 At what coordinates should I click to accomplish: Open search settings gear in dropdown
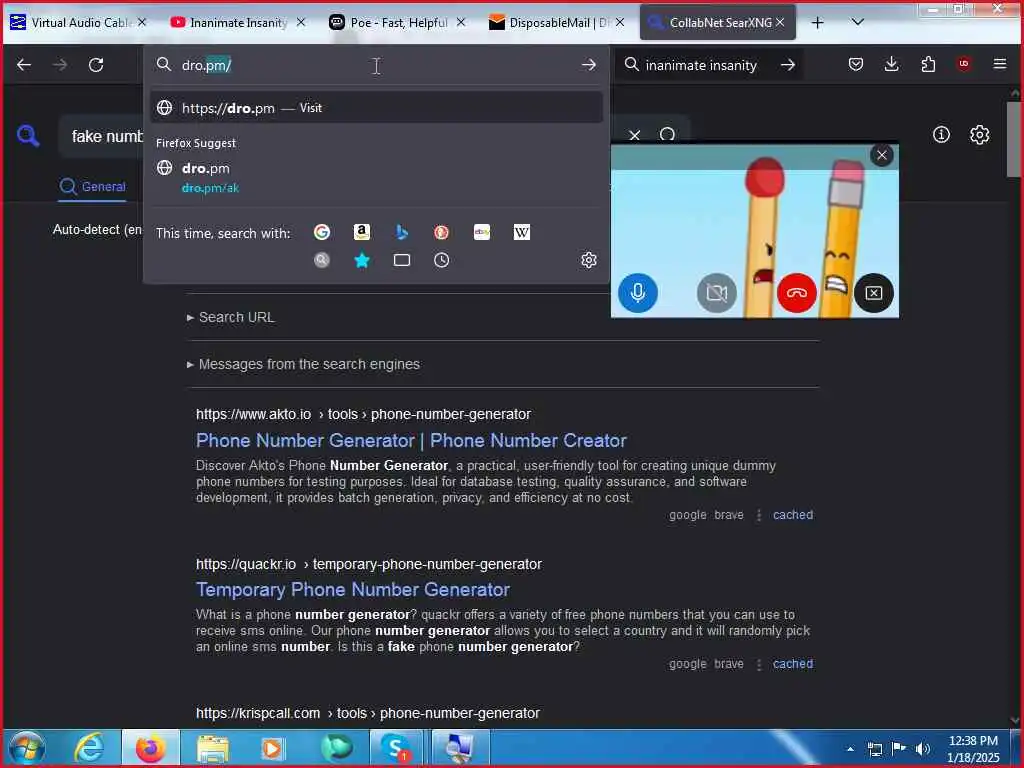[x=588, y=260]
